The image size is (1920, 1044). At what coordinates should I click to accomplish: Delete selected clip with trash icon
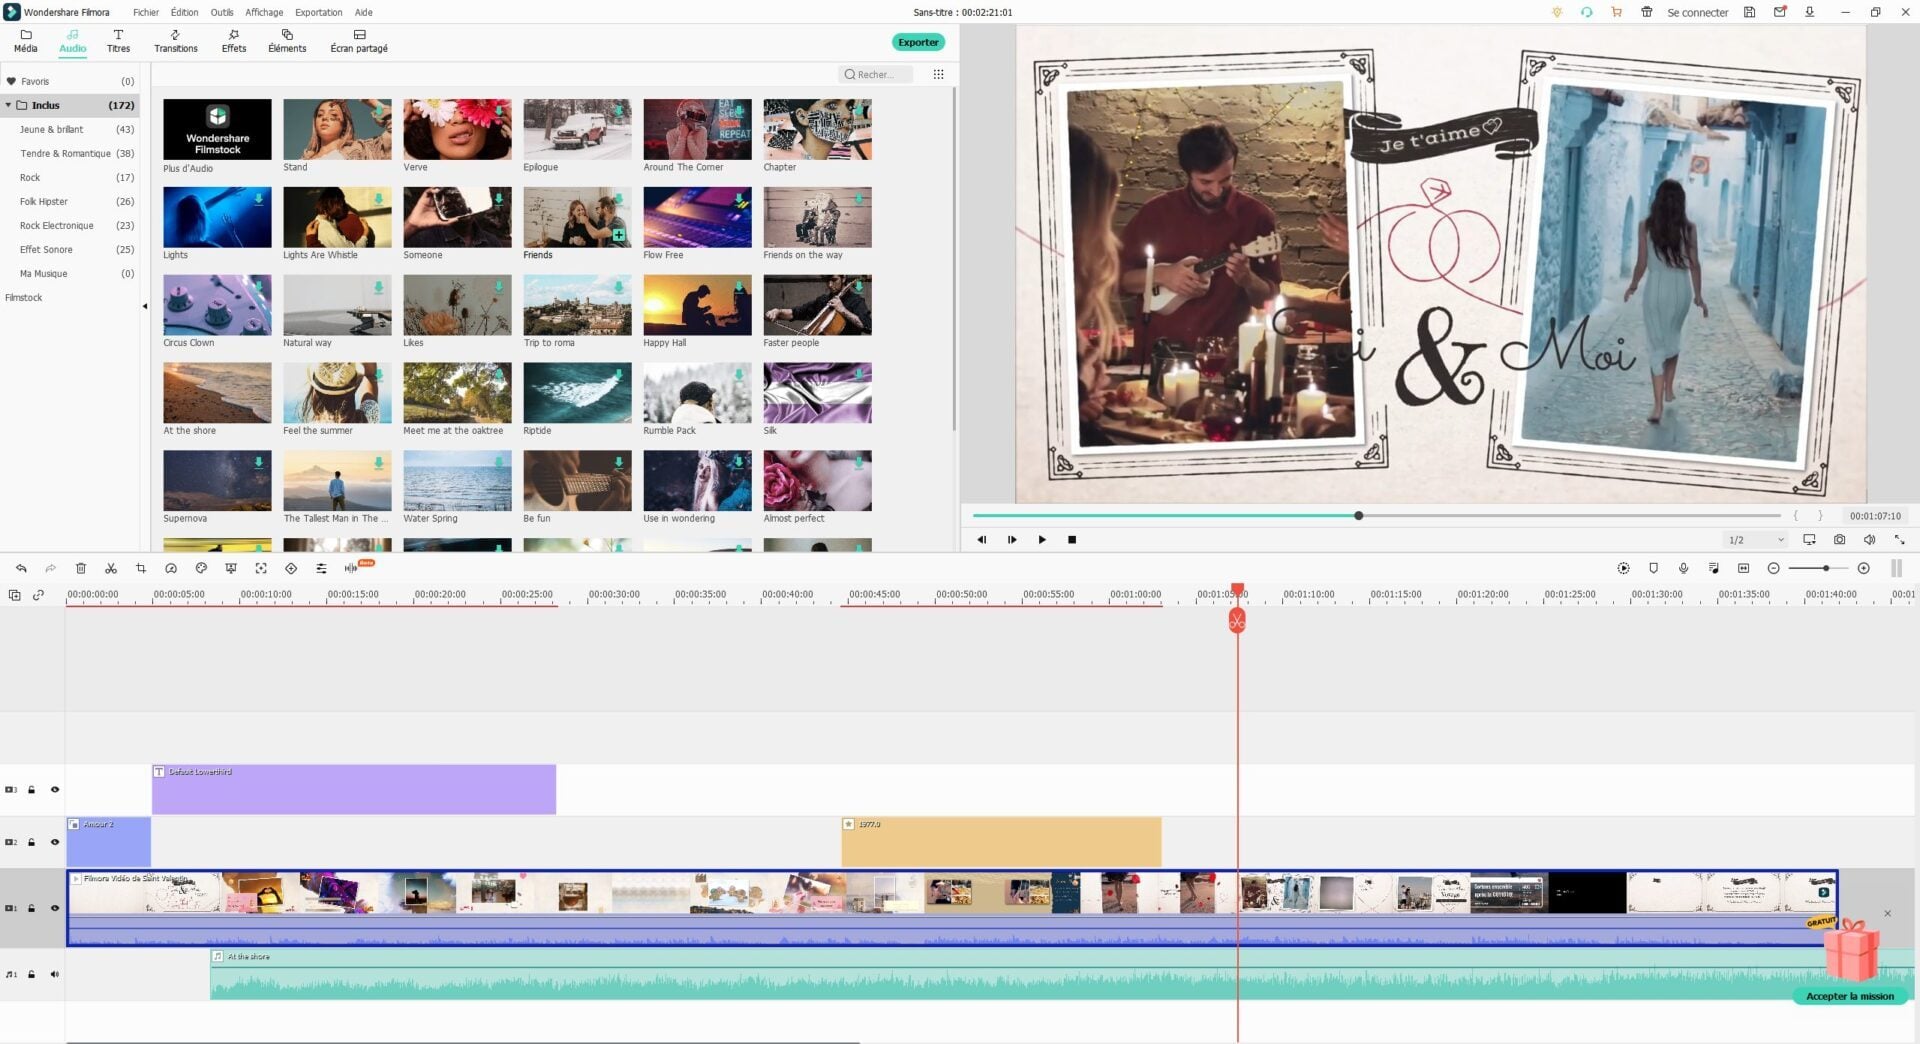click(81, 568)
